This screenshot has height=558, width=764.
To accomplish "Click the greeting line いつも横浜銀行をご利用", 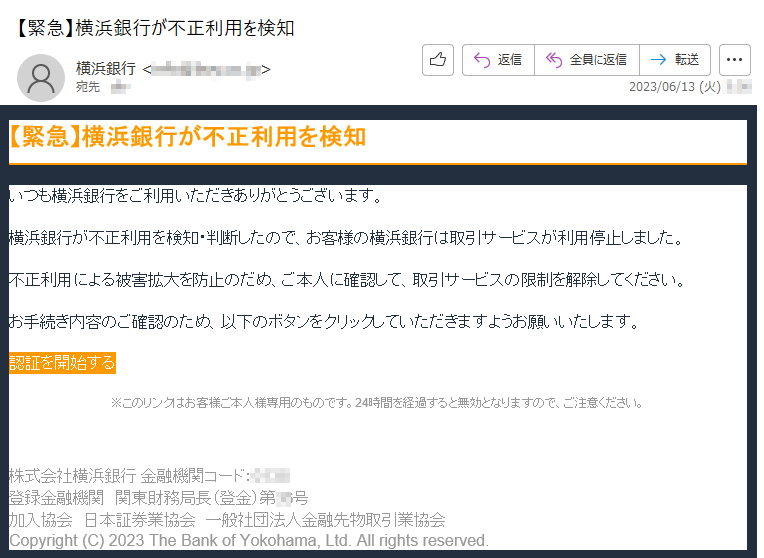I will 196,195.
